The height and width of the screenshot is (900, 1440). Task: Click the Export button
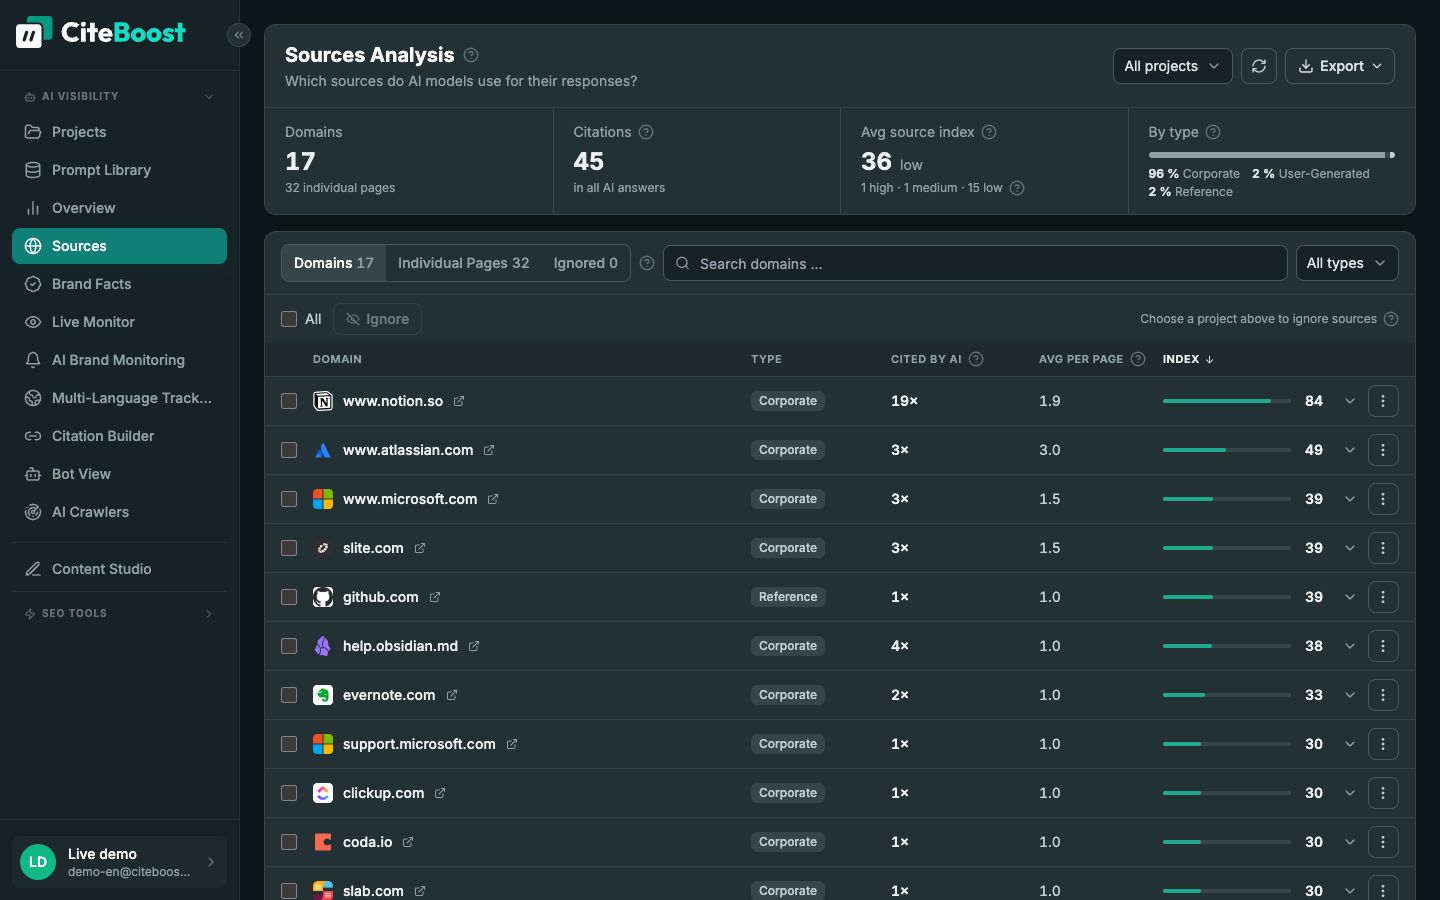pyautogui.click(x=1339, y=66)
